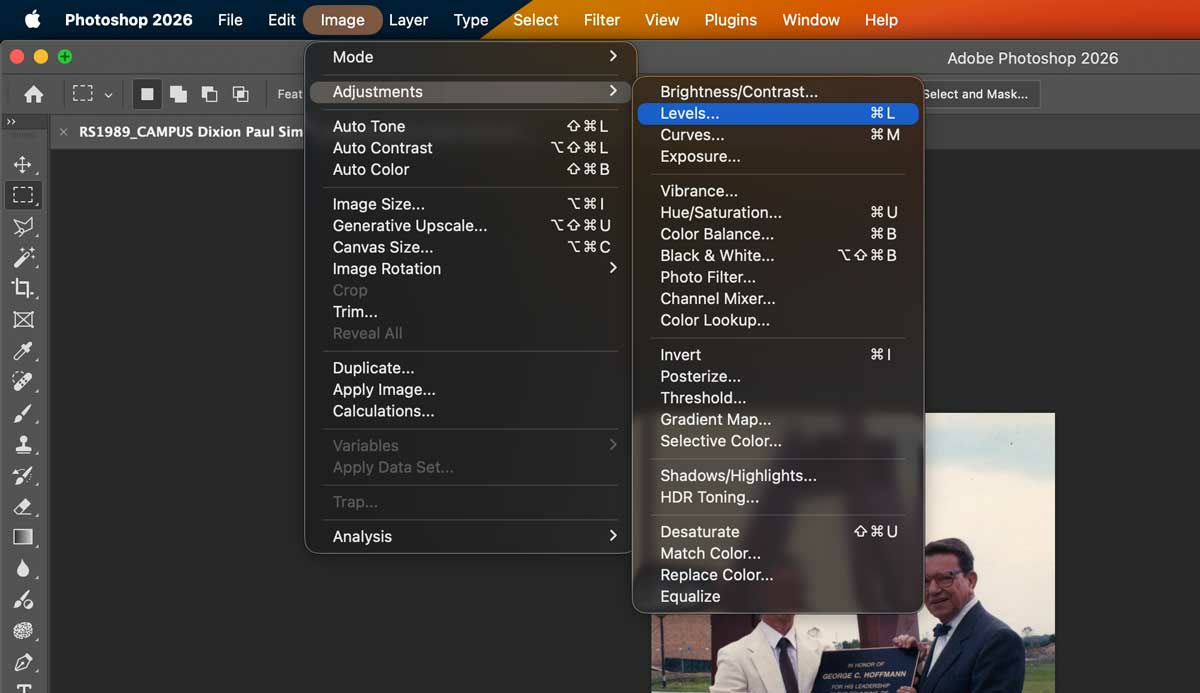Expand the toolbar with double-arrow
This screenshot has height=693, width=1200.
pyautogui.click(x=11, y=122)
